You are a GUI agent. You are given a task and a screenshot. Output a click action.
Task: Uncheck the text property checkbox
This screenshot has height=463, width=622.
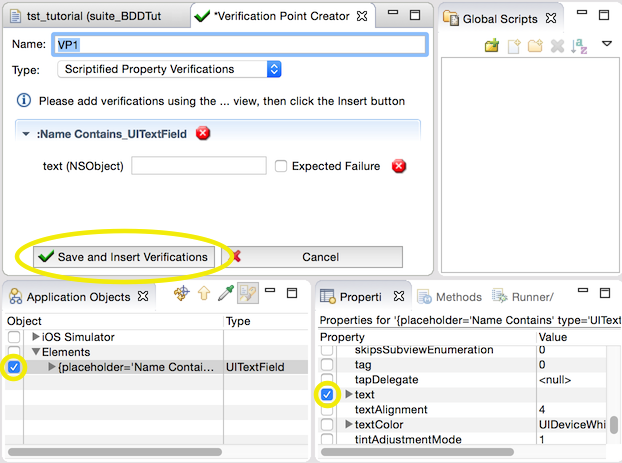pos(327,394)
